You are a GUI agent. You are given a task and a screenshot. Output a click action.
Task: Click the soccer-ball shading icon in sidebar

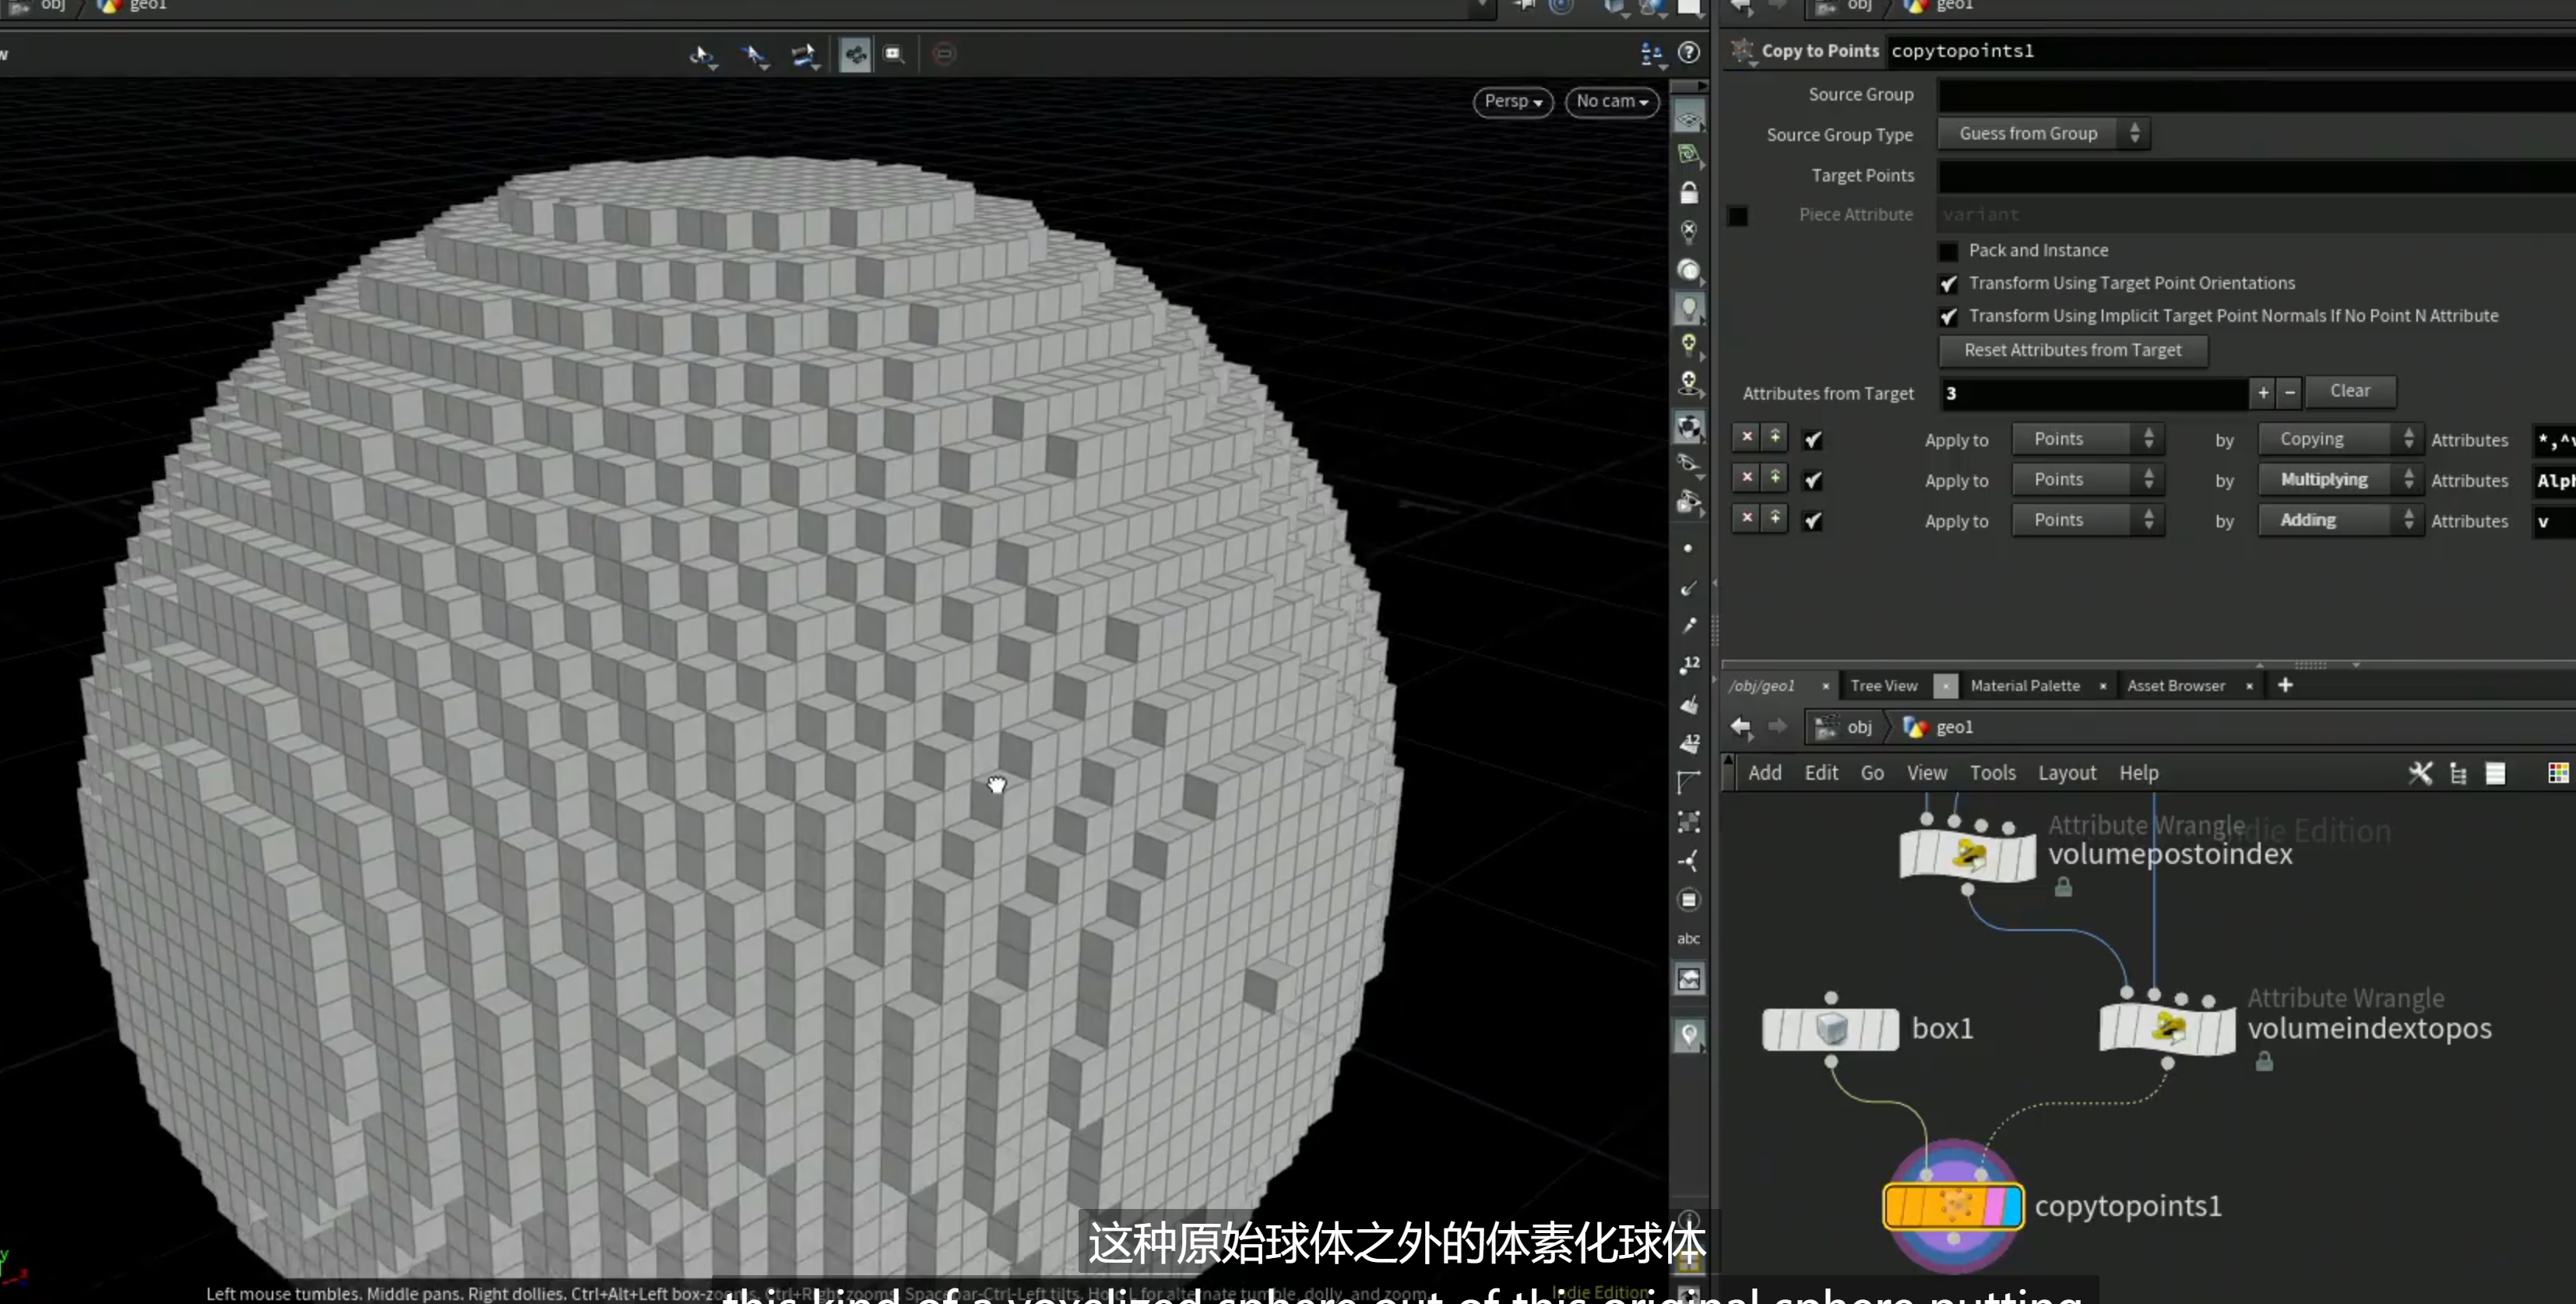click(1689, 427)
